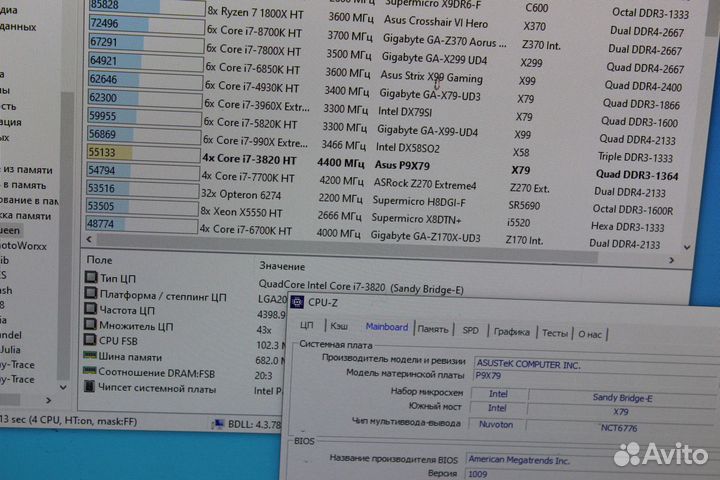This screenshot has height=480, width=720.
Task: Open the 'Графика' tab in CPU-Z
Action: (512, 332)
